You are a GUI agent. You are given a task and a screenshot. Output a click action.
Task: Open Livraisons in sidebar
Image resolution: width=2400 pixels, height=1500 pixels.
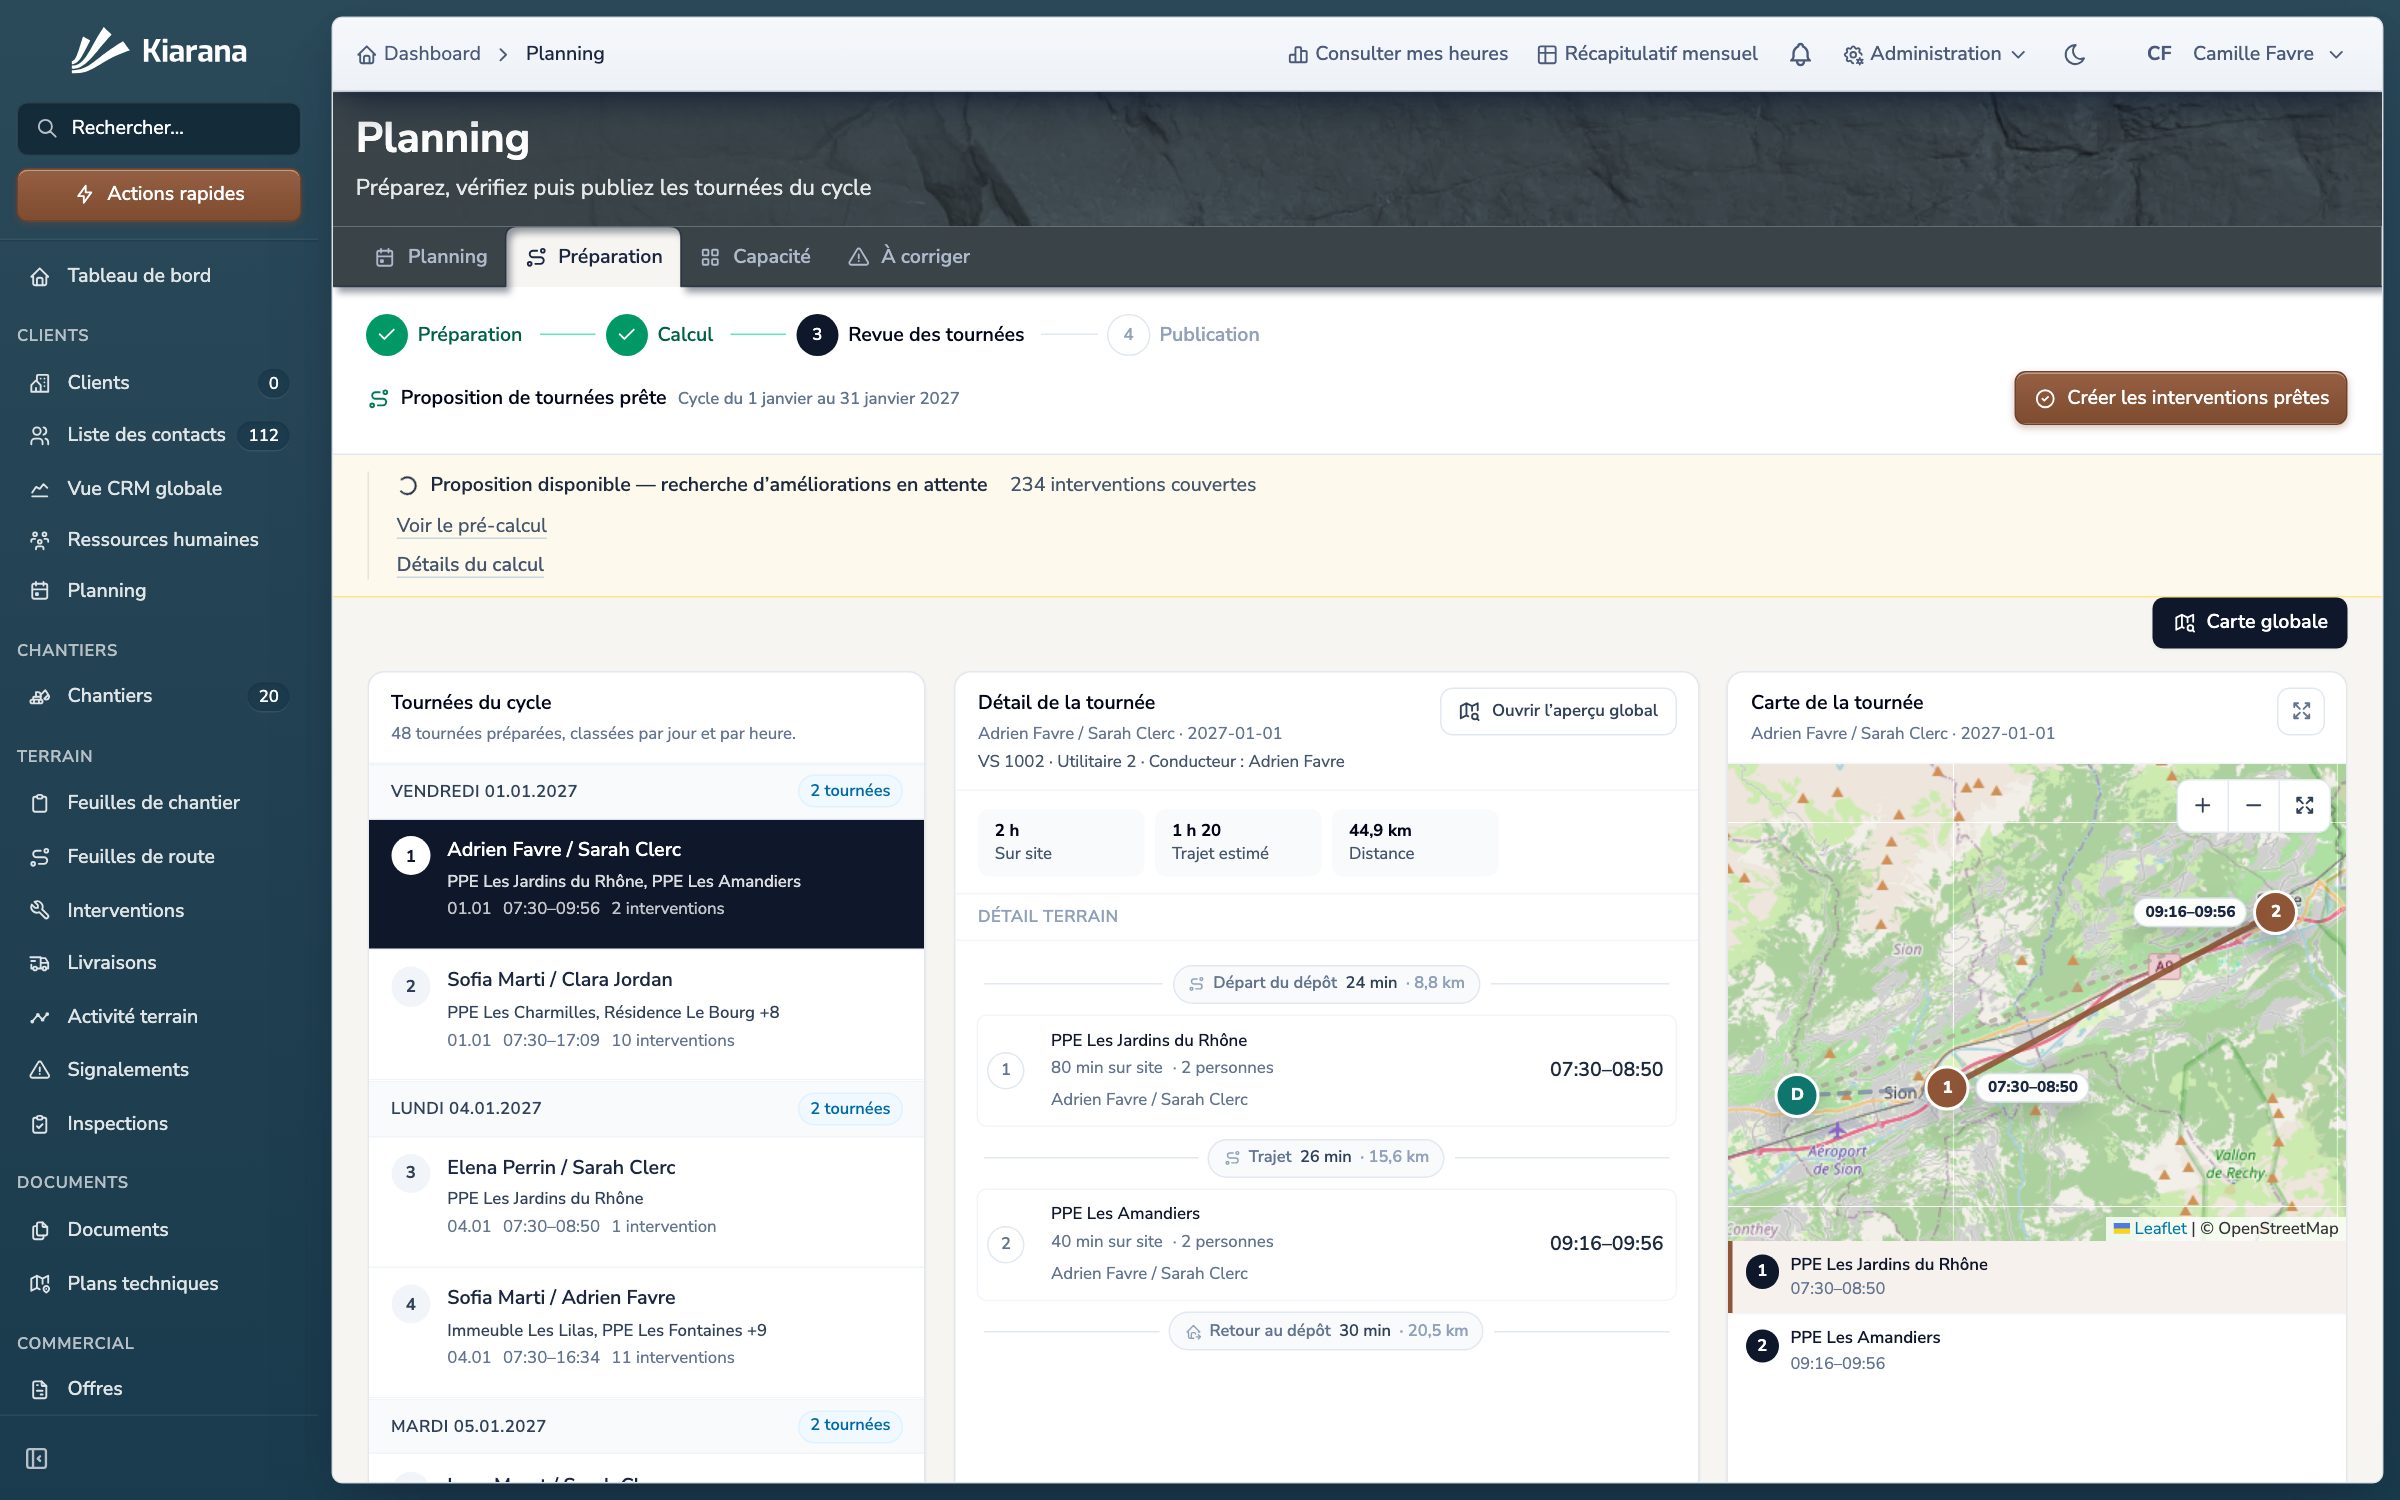(x=158, y=963)
